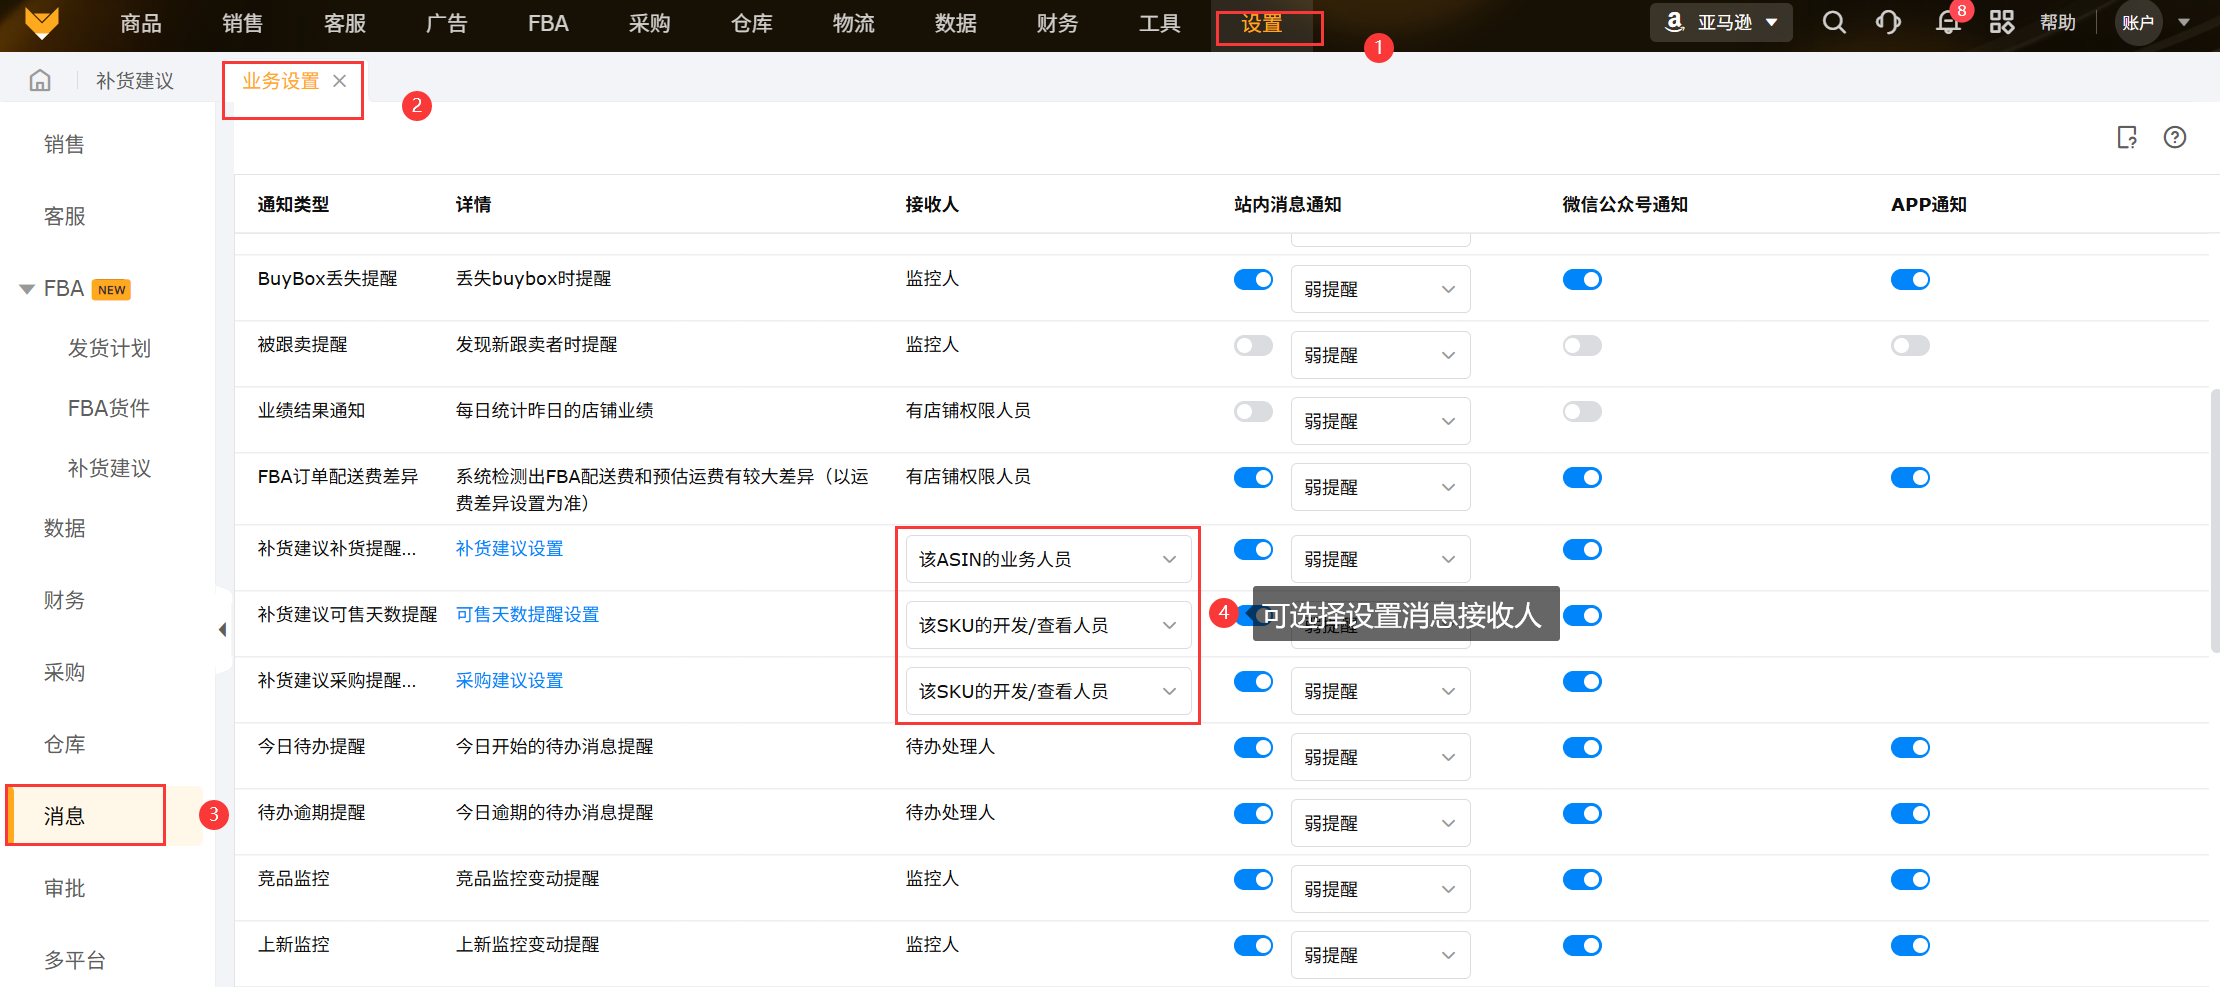The height and width of the screenshot is (987, 2220).
Task: Toggle FBA订单配送费差异 APP通知 switch
Action: [x=1910, y=477]
